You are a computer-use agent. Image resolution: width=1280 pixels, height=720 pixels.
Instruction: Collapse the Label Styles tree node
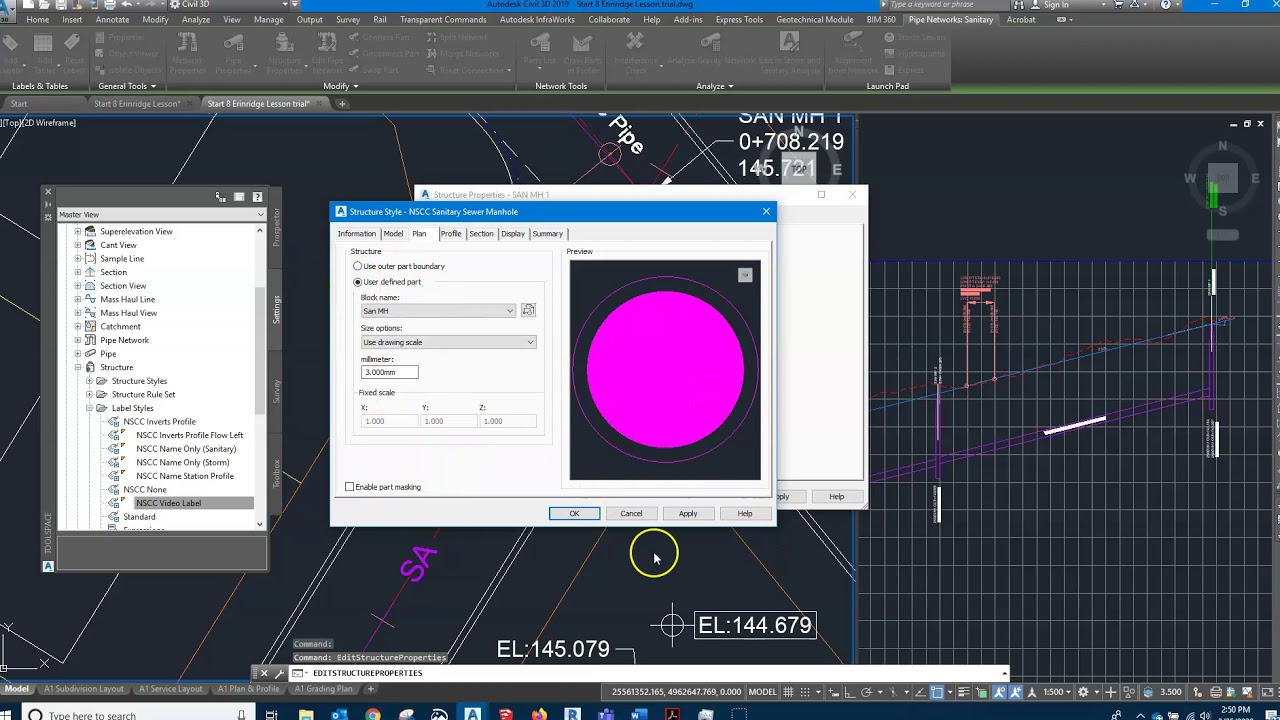(x=89, y=408)
